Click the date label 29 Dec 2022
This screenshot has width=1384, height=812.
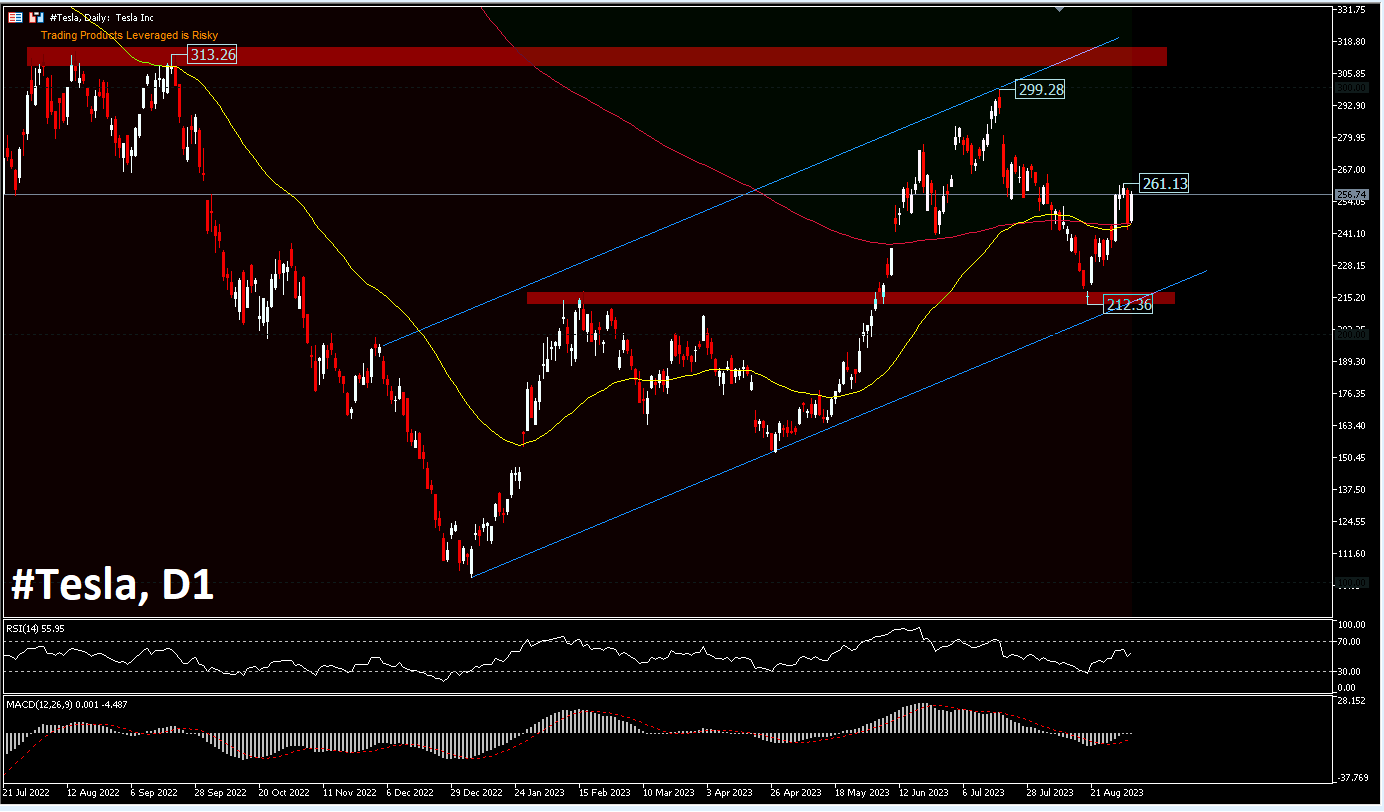[x=475, y=792]
